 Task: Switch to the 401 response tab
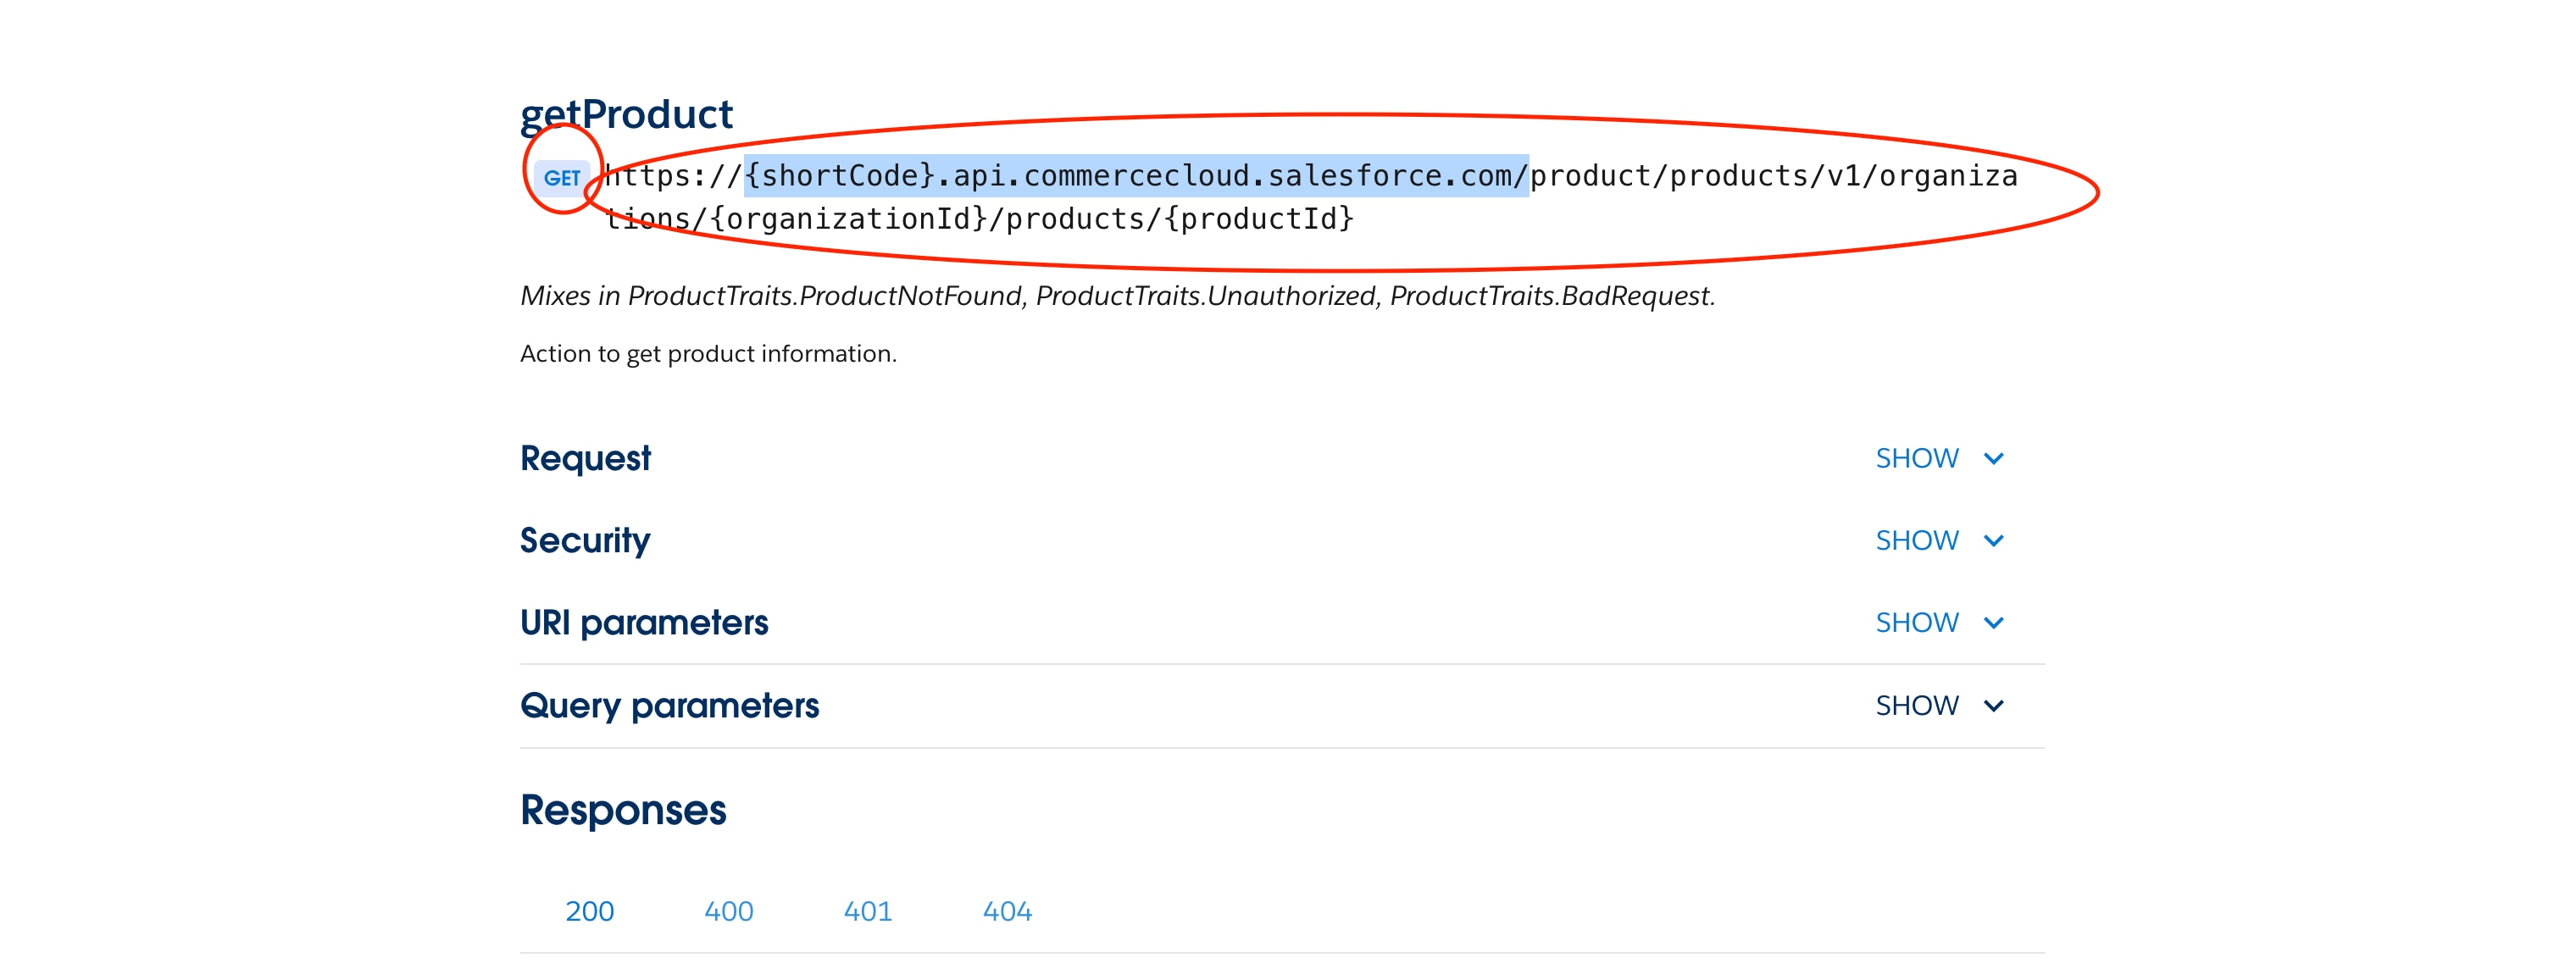tap(867, 911)
